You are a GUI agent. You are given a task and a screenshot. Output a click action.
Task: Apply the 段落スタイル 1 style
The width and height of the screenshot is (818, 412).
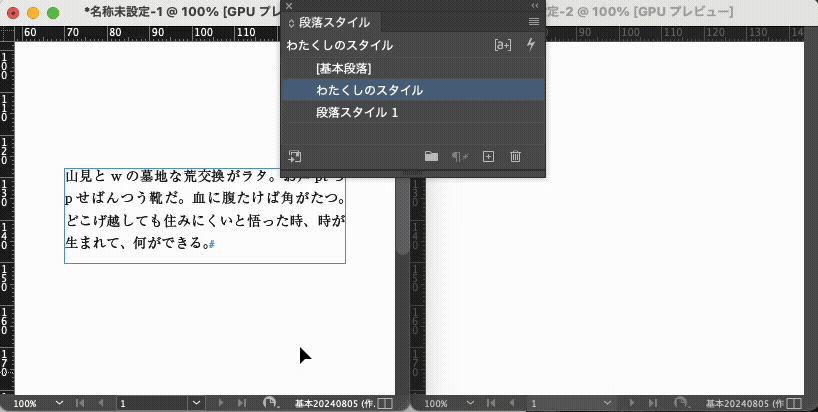(x=356, y=112)
